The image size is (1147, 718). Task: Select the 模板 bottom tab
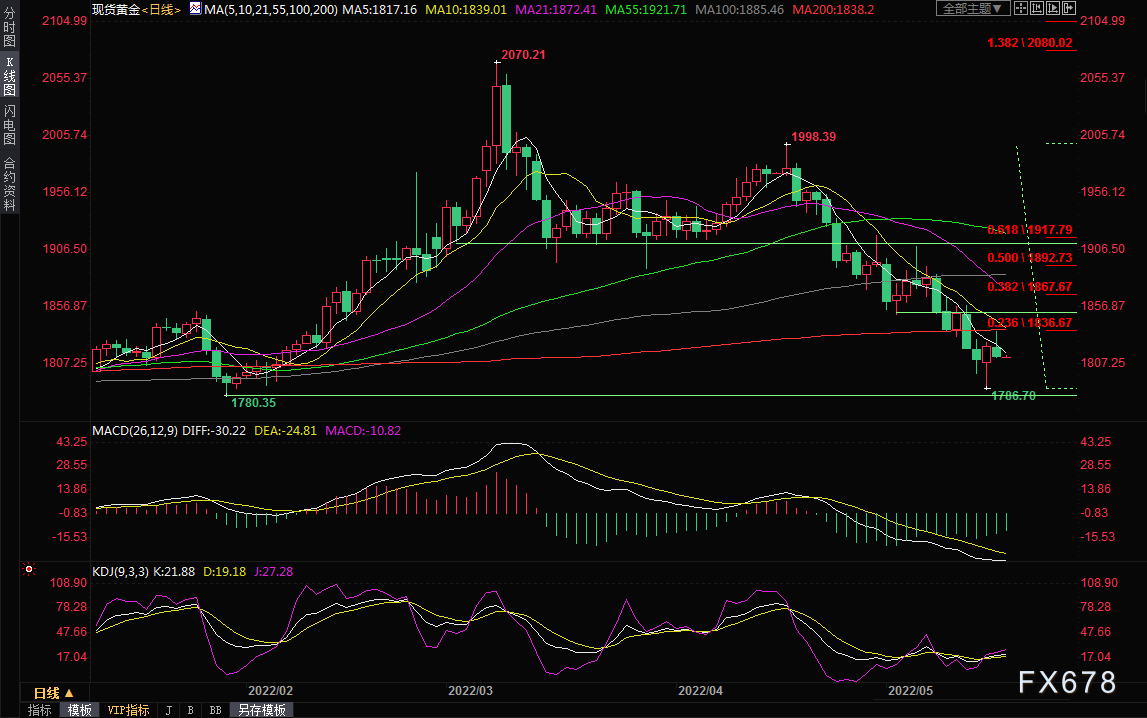[x=79, y=710]
